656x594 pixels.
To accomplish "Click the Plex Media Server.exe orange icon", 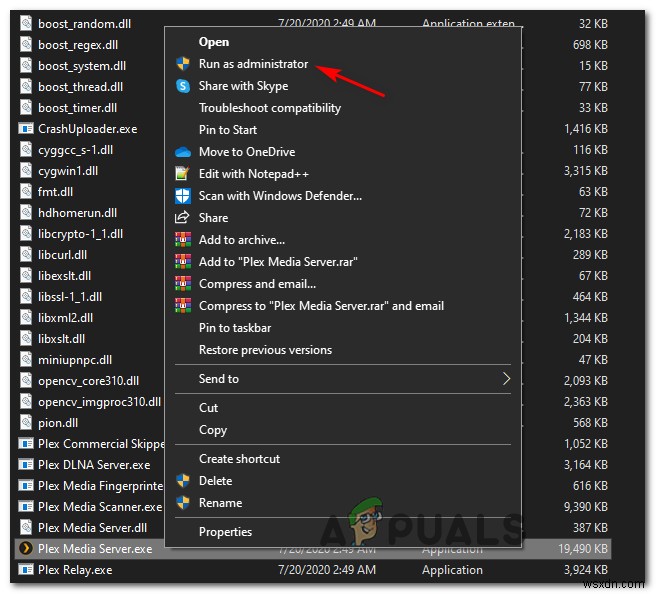I will click(26, 548).
